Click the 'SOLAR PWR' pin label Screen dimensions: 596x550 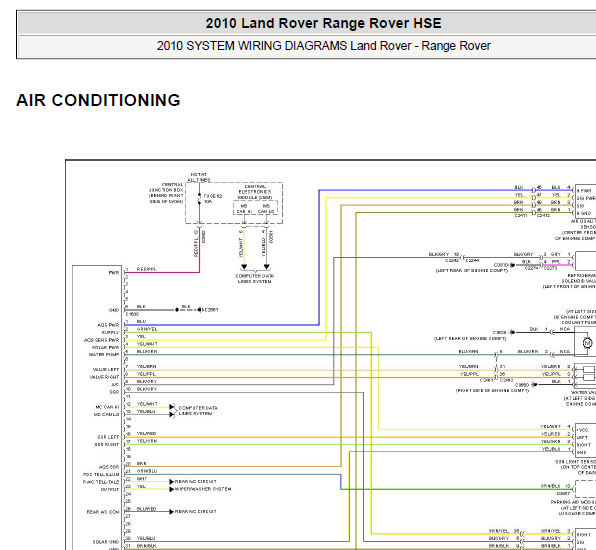pos(106,347)
